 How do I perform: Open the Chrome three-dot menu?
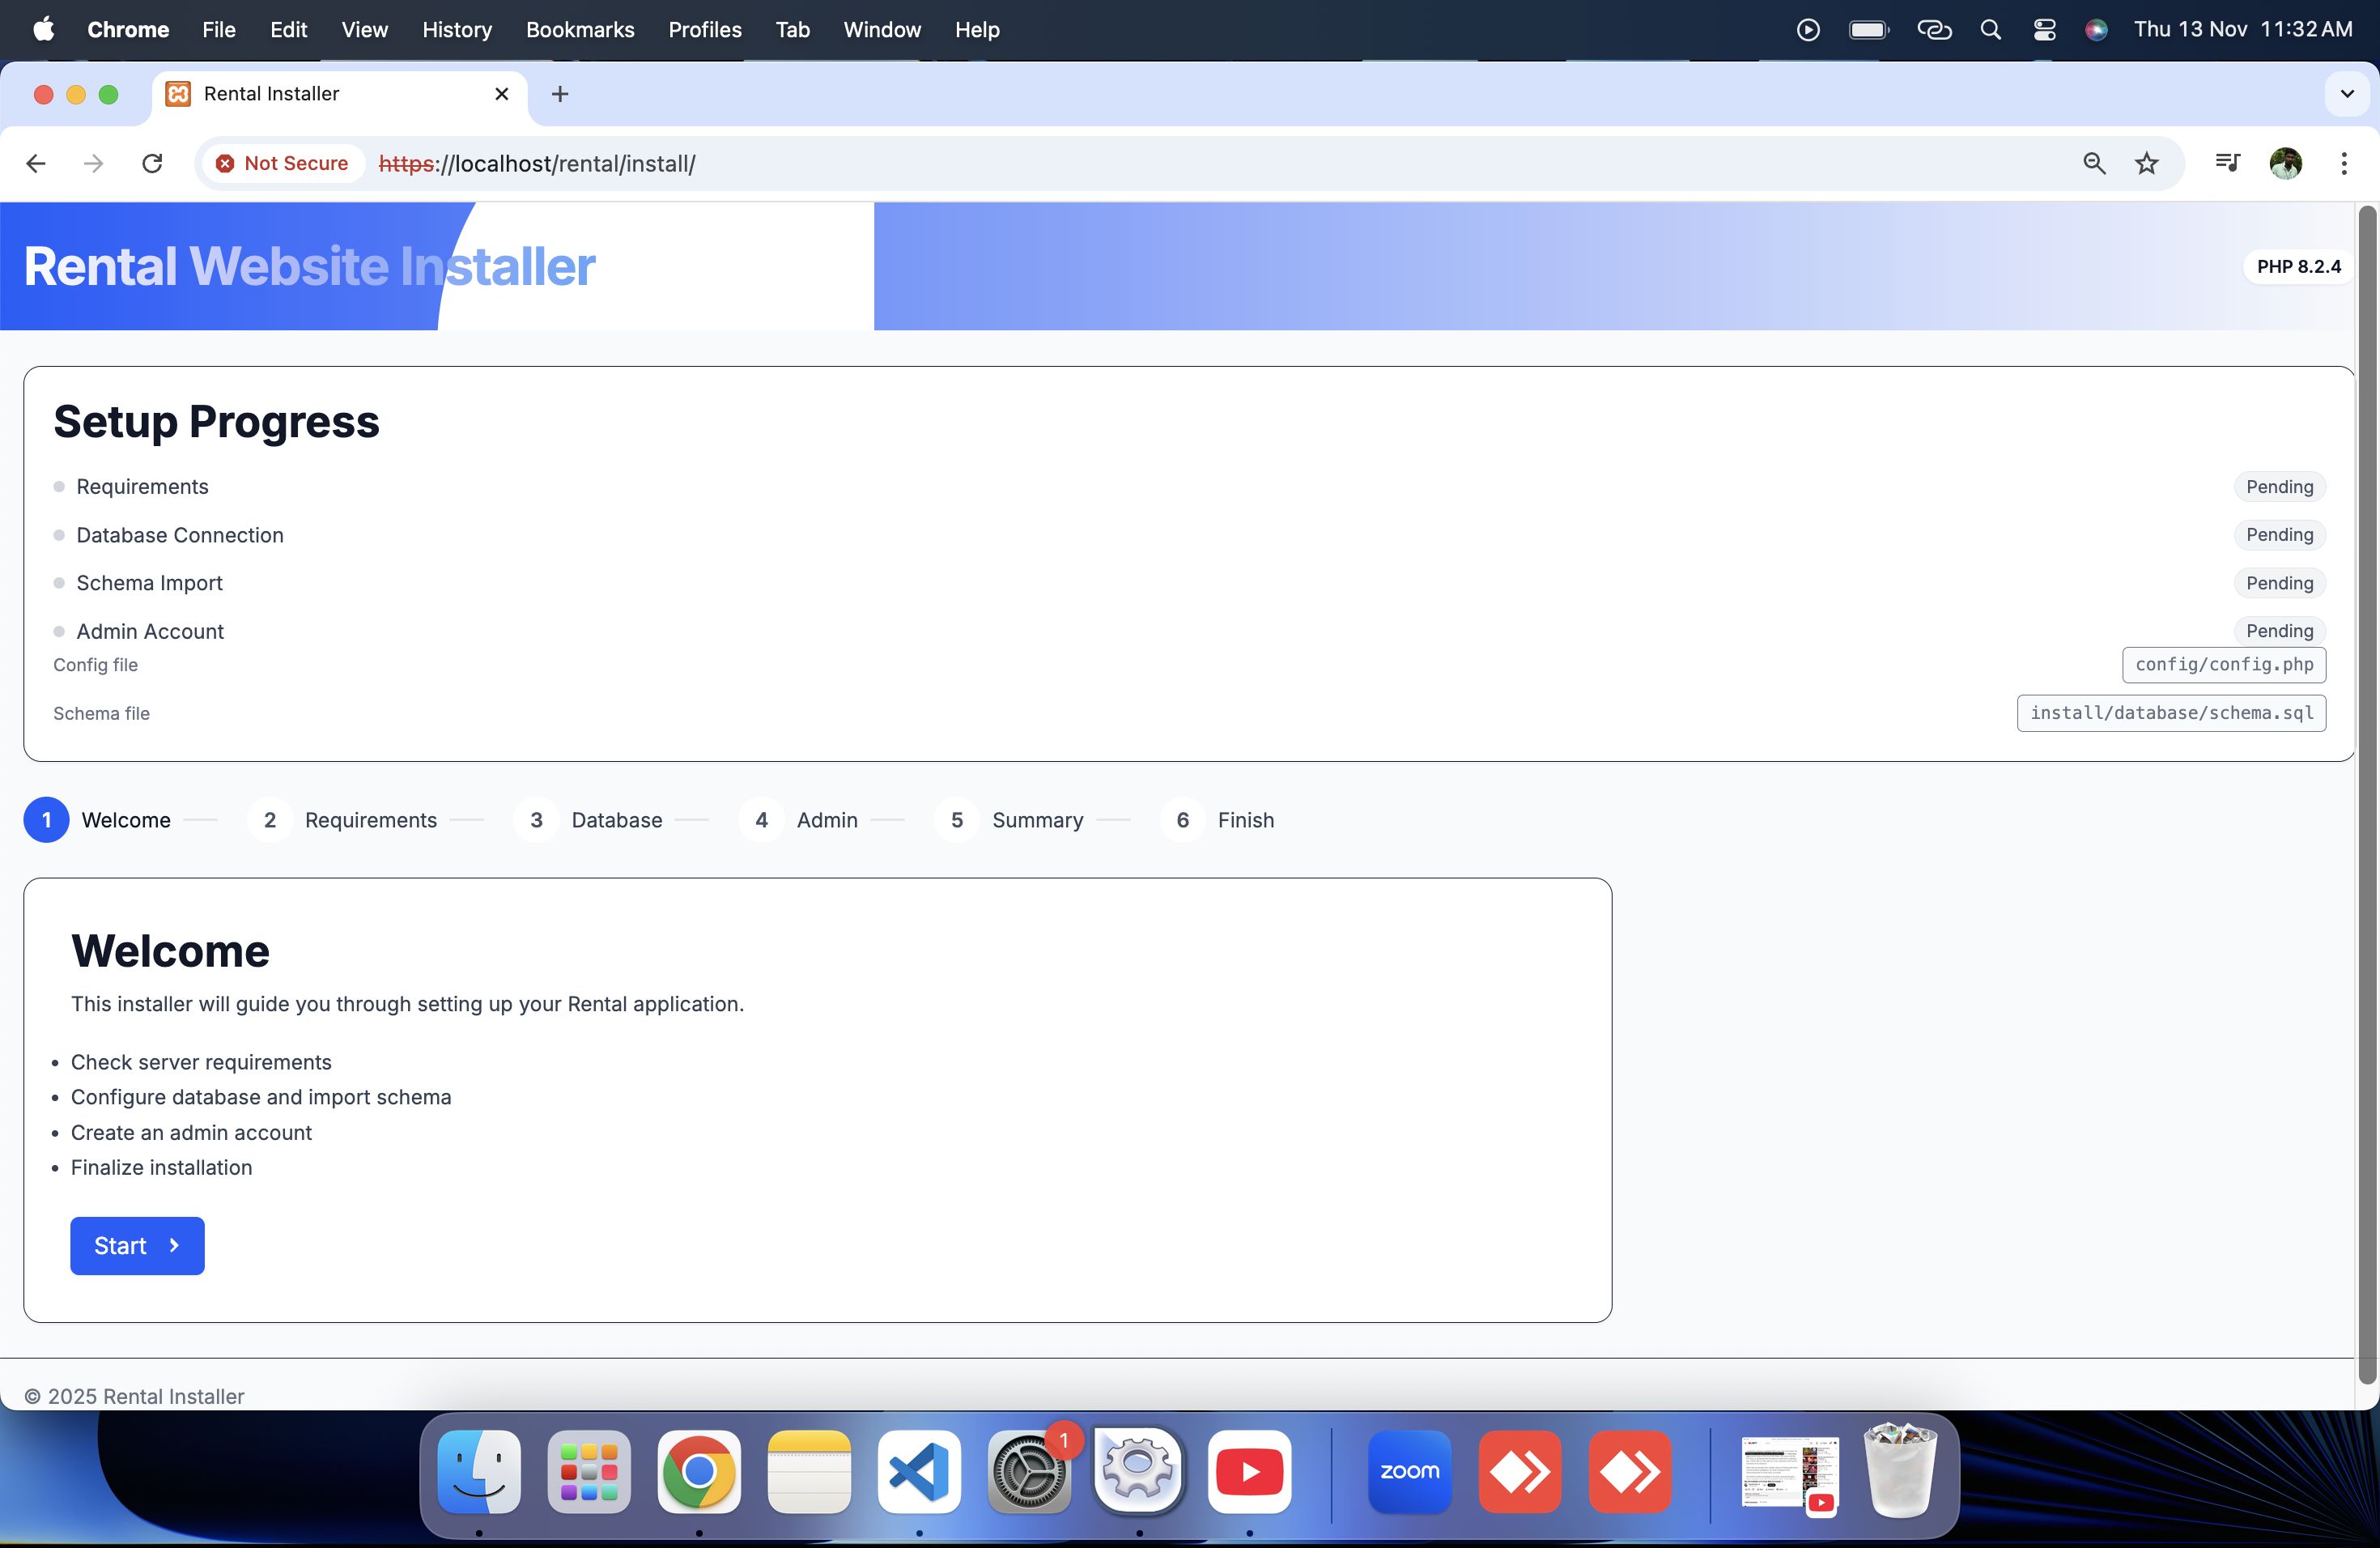[2343, 163]
